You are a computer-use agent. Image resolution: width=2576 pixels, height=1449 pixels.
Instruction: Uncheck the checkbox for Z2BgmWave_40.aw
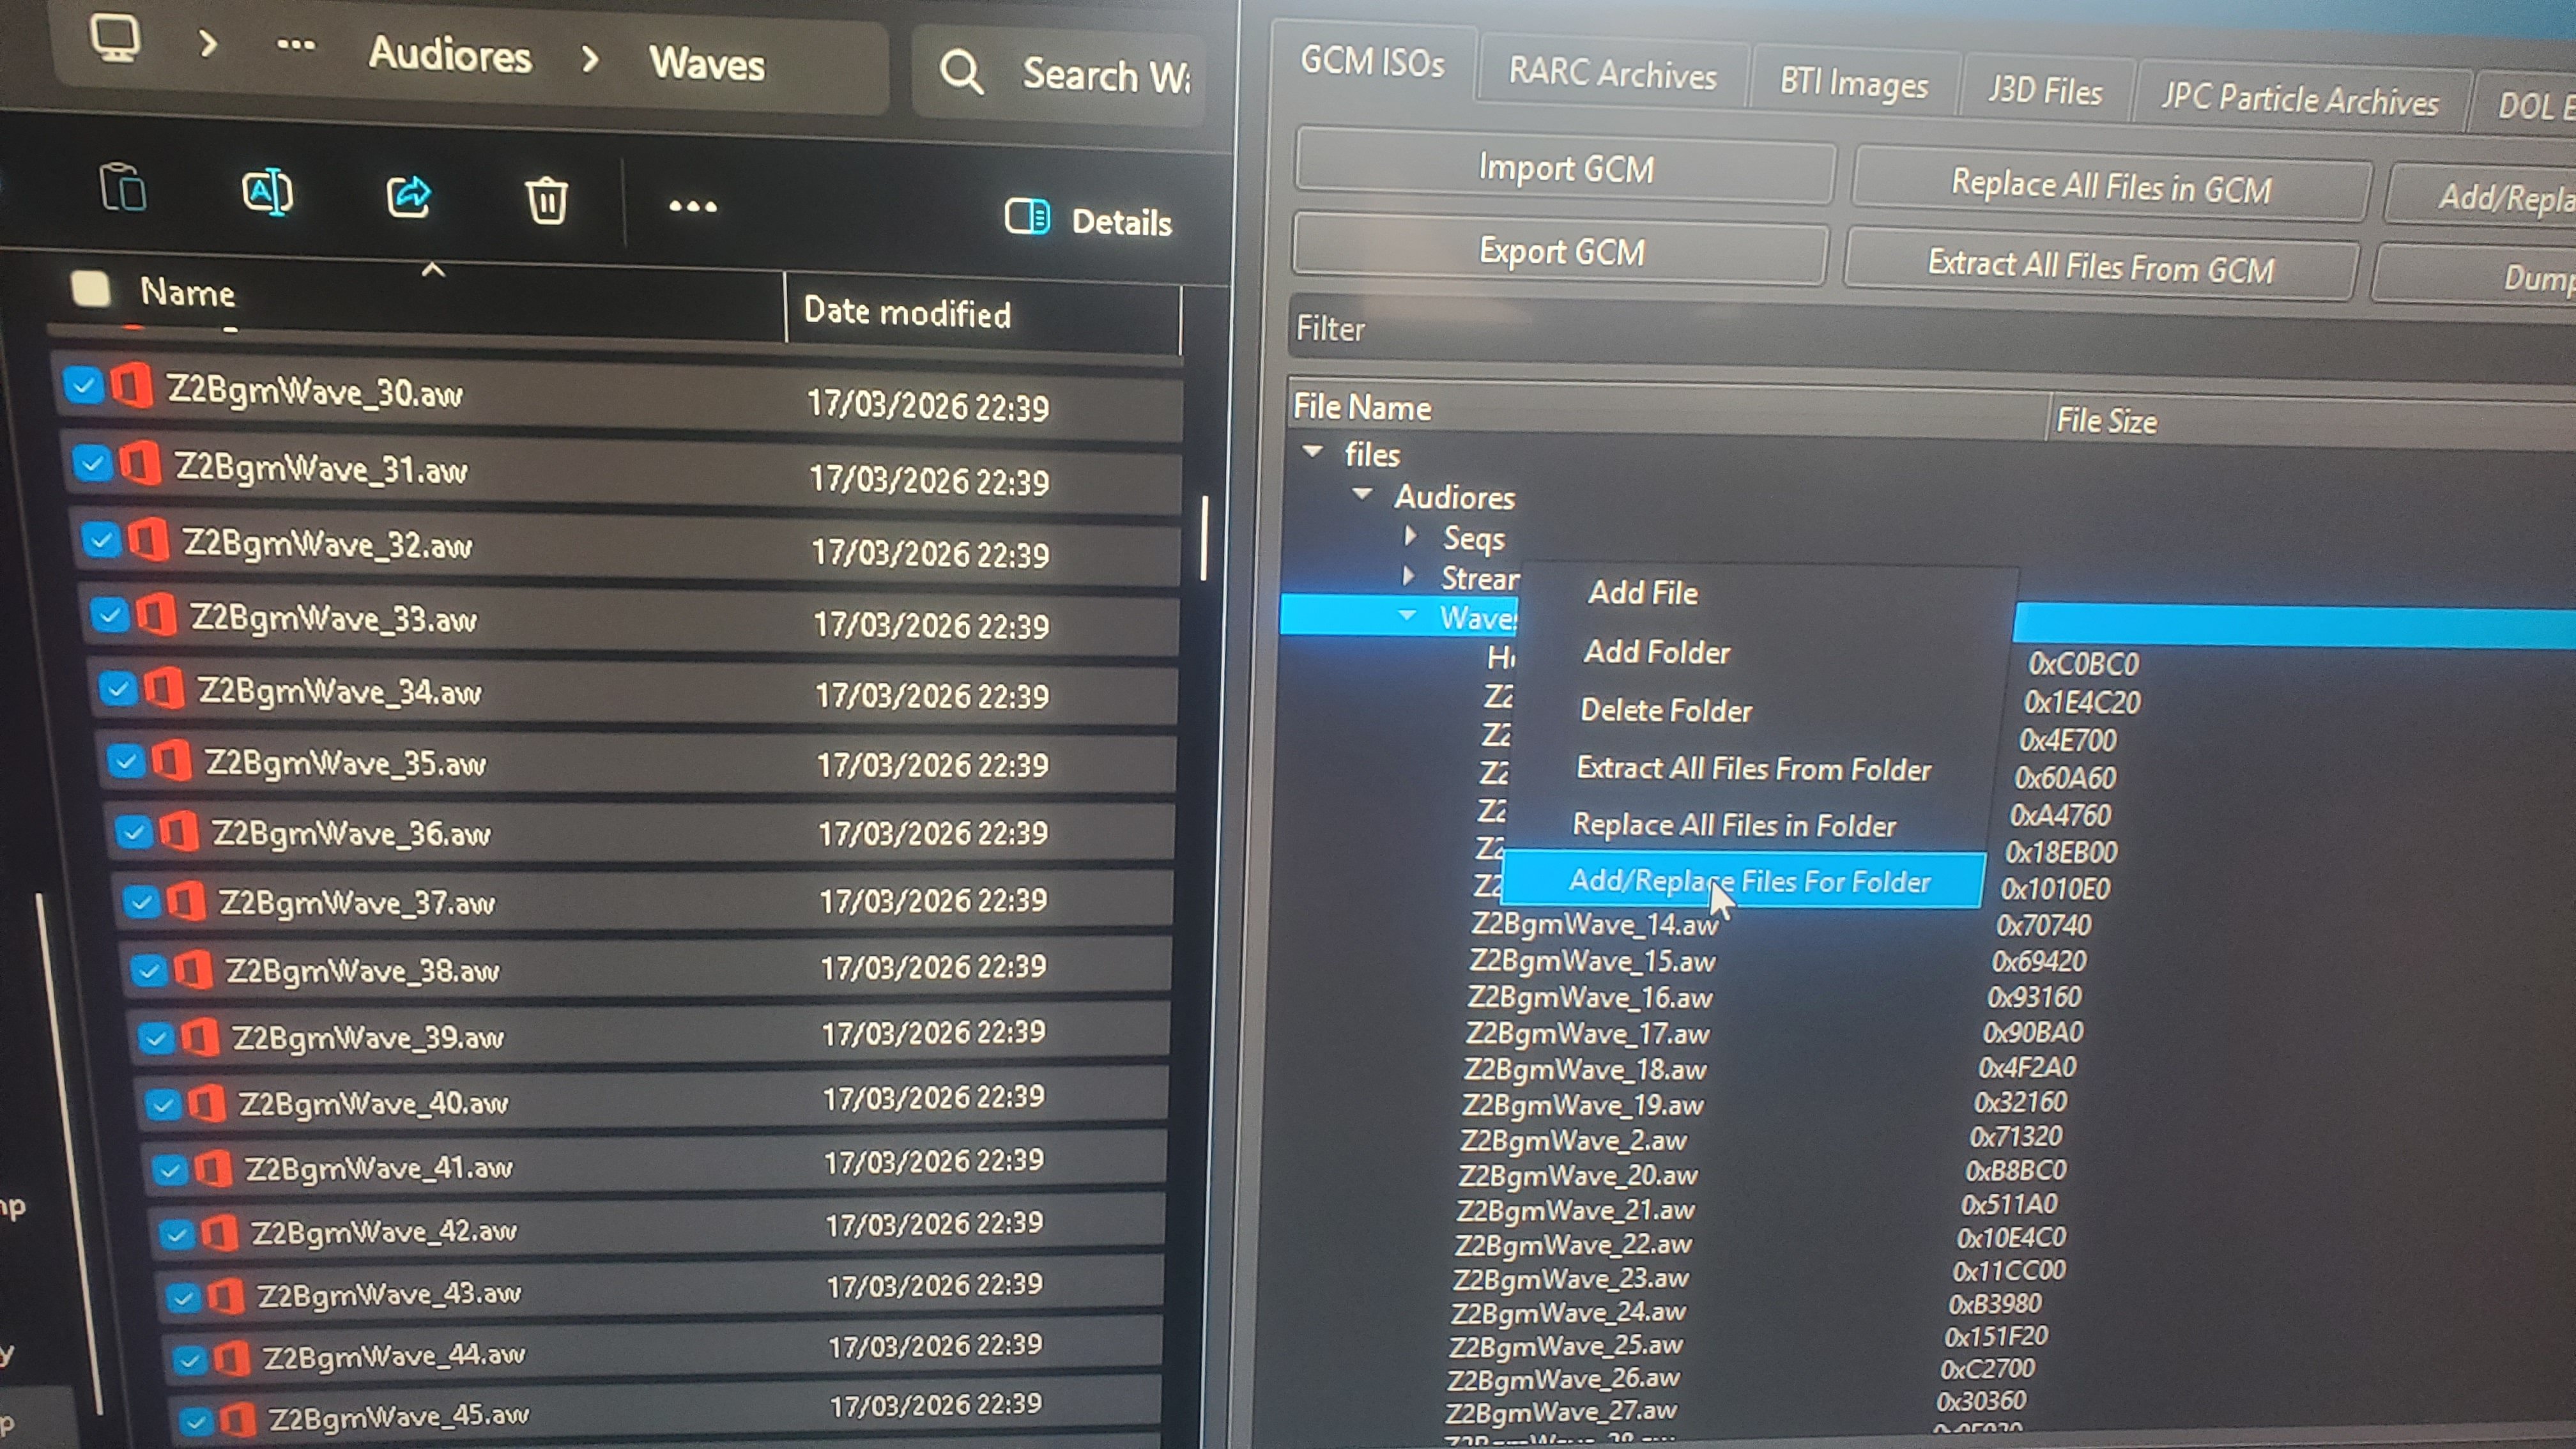[x=162, y=1104]
